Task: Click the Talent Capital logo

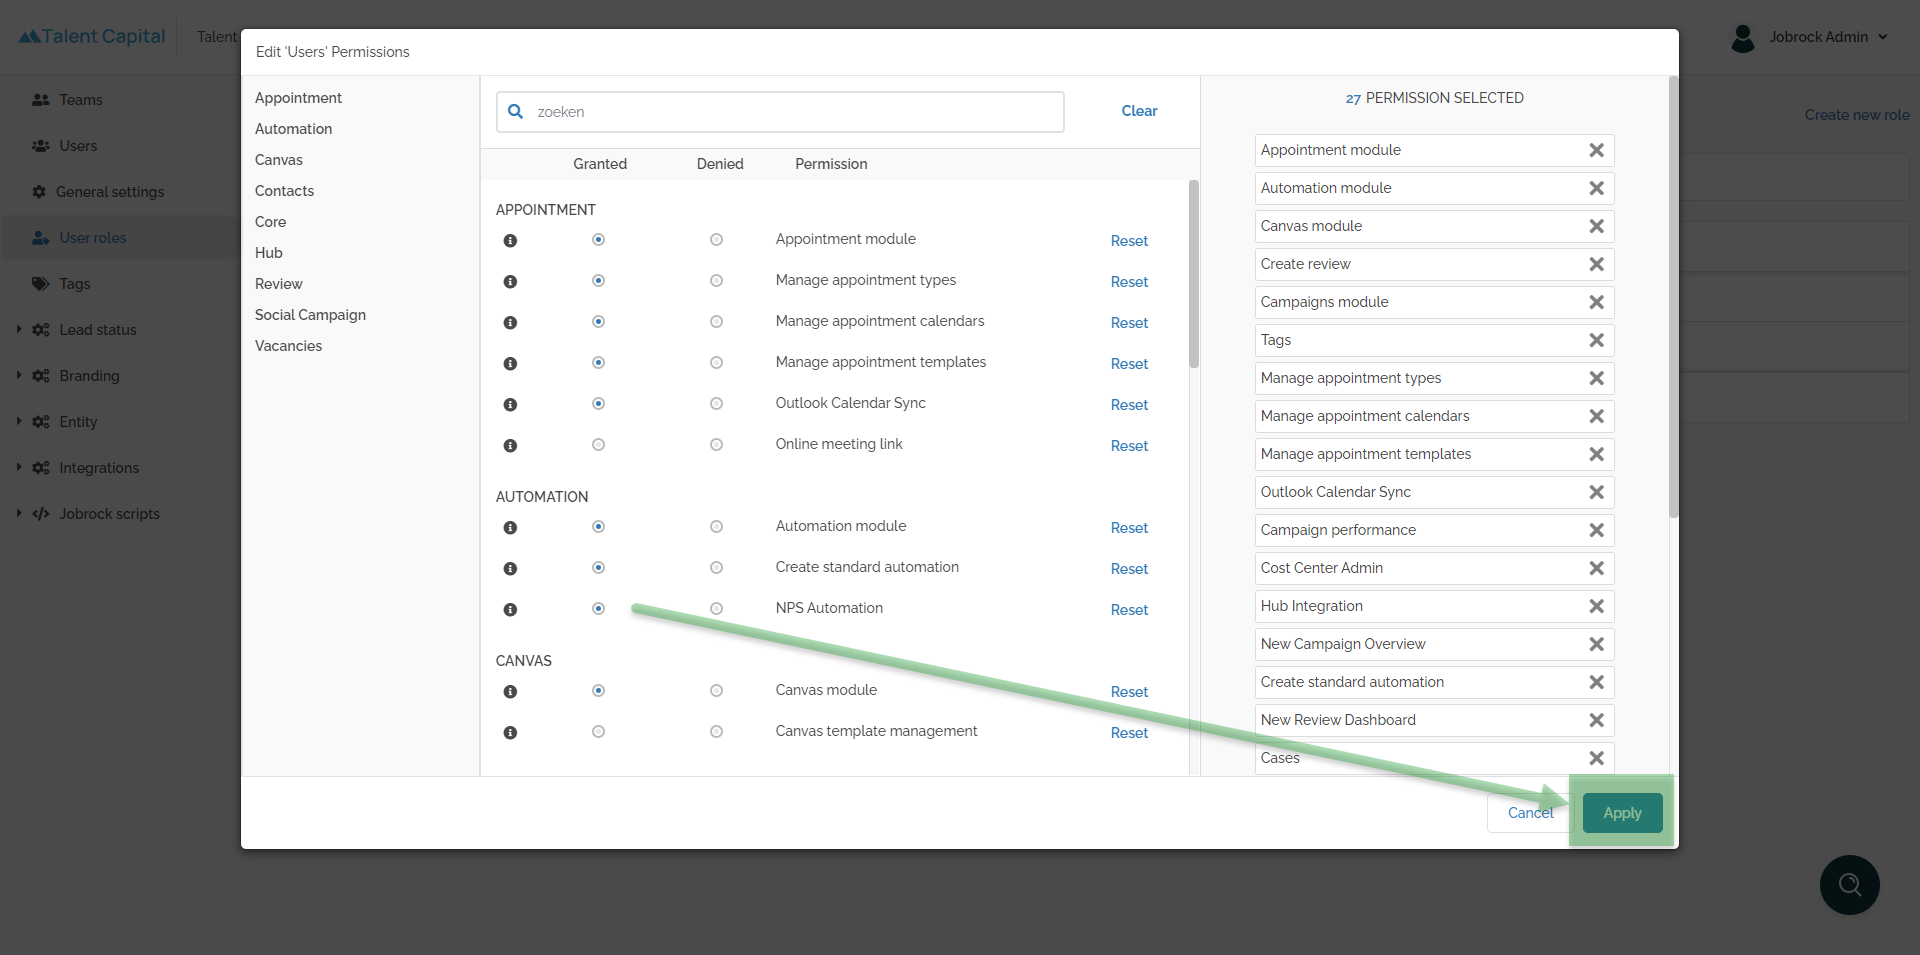Action: pos(92,36)
